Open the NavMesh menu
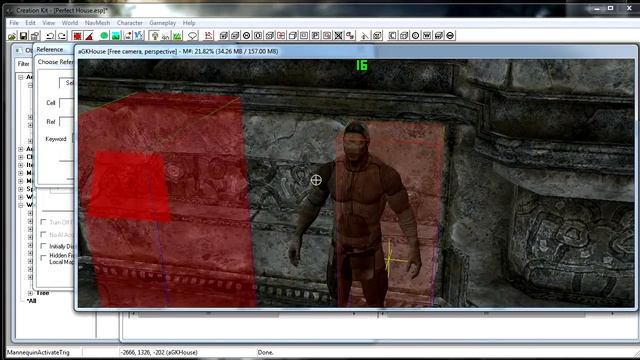The width and height of the screenshot is (640, 360). pyautogui.click(x=97, y=23)
